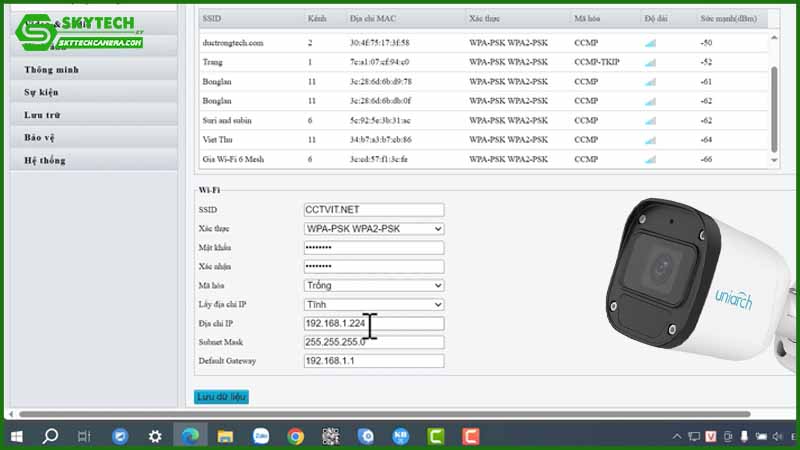Open Task View from the taskbar

84,436
